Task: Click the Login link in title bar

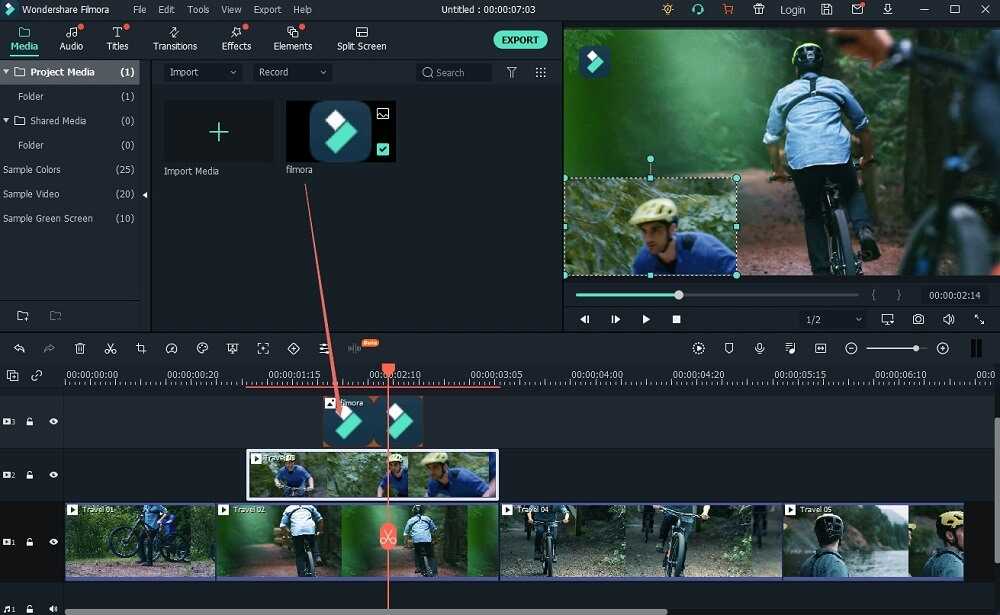Action: point(792,10)
